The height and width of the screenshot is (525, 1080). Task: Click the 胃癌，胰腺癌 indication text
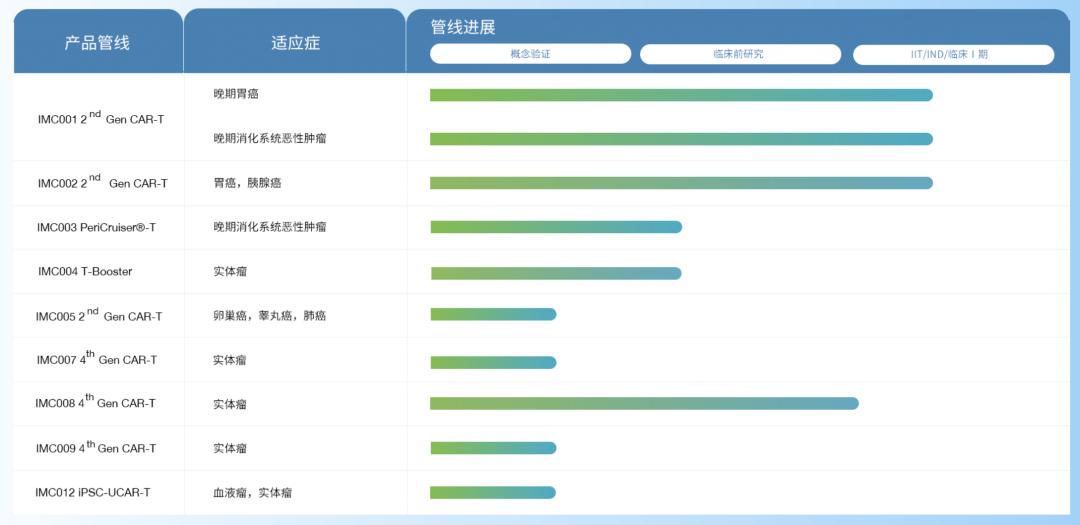pos(247,183)
